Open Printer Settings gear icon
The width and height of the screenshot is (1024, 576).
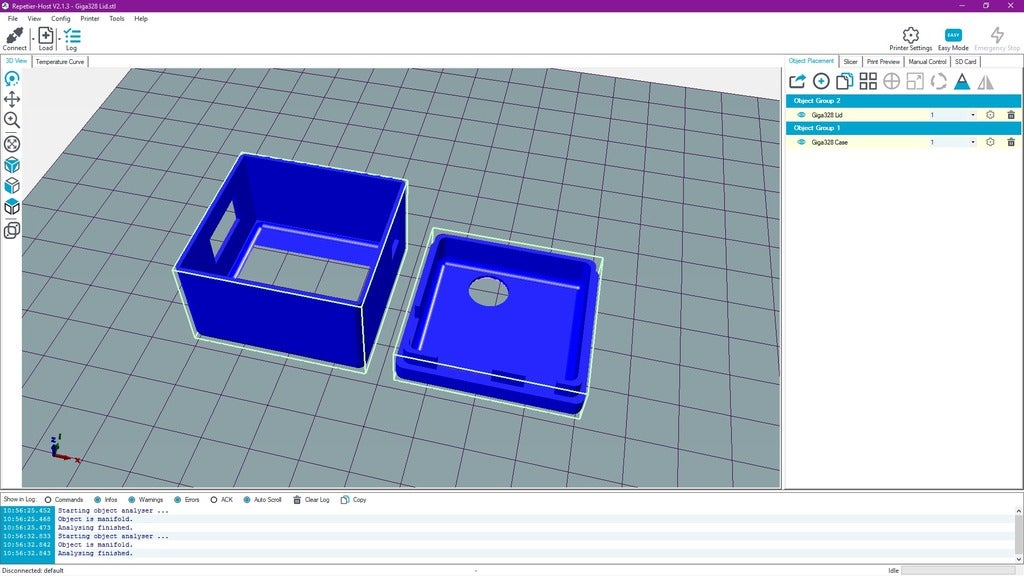[x=910, y=35]
